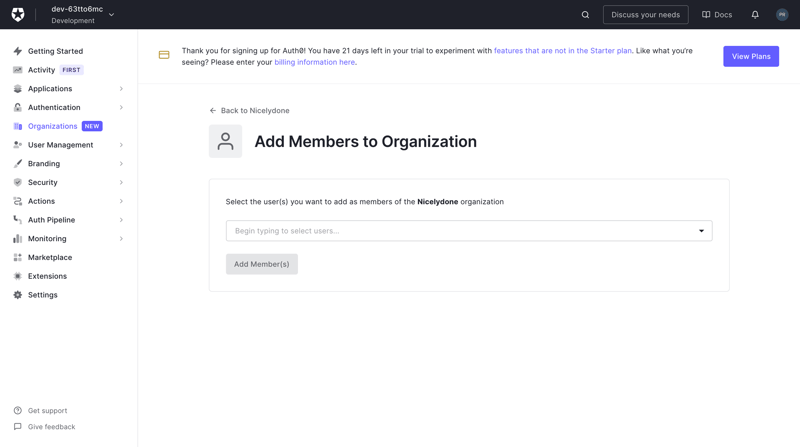Click the Auth Pipeline icon
Screen dimensions: 800x447
pyautogui.click(x=18, y=220)
